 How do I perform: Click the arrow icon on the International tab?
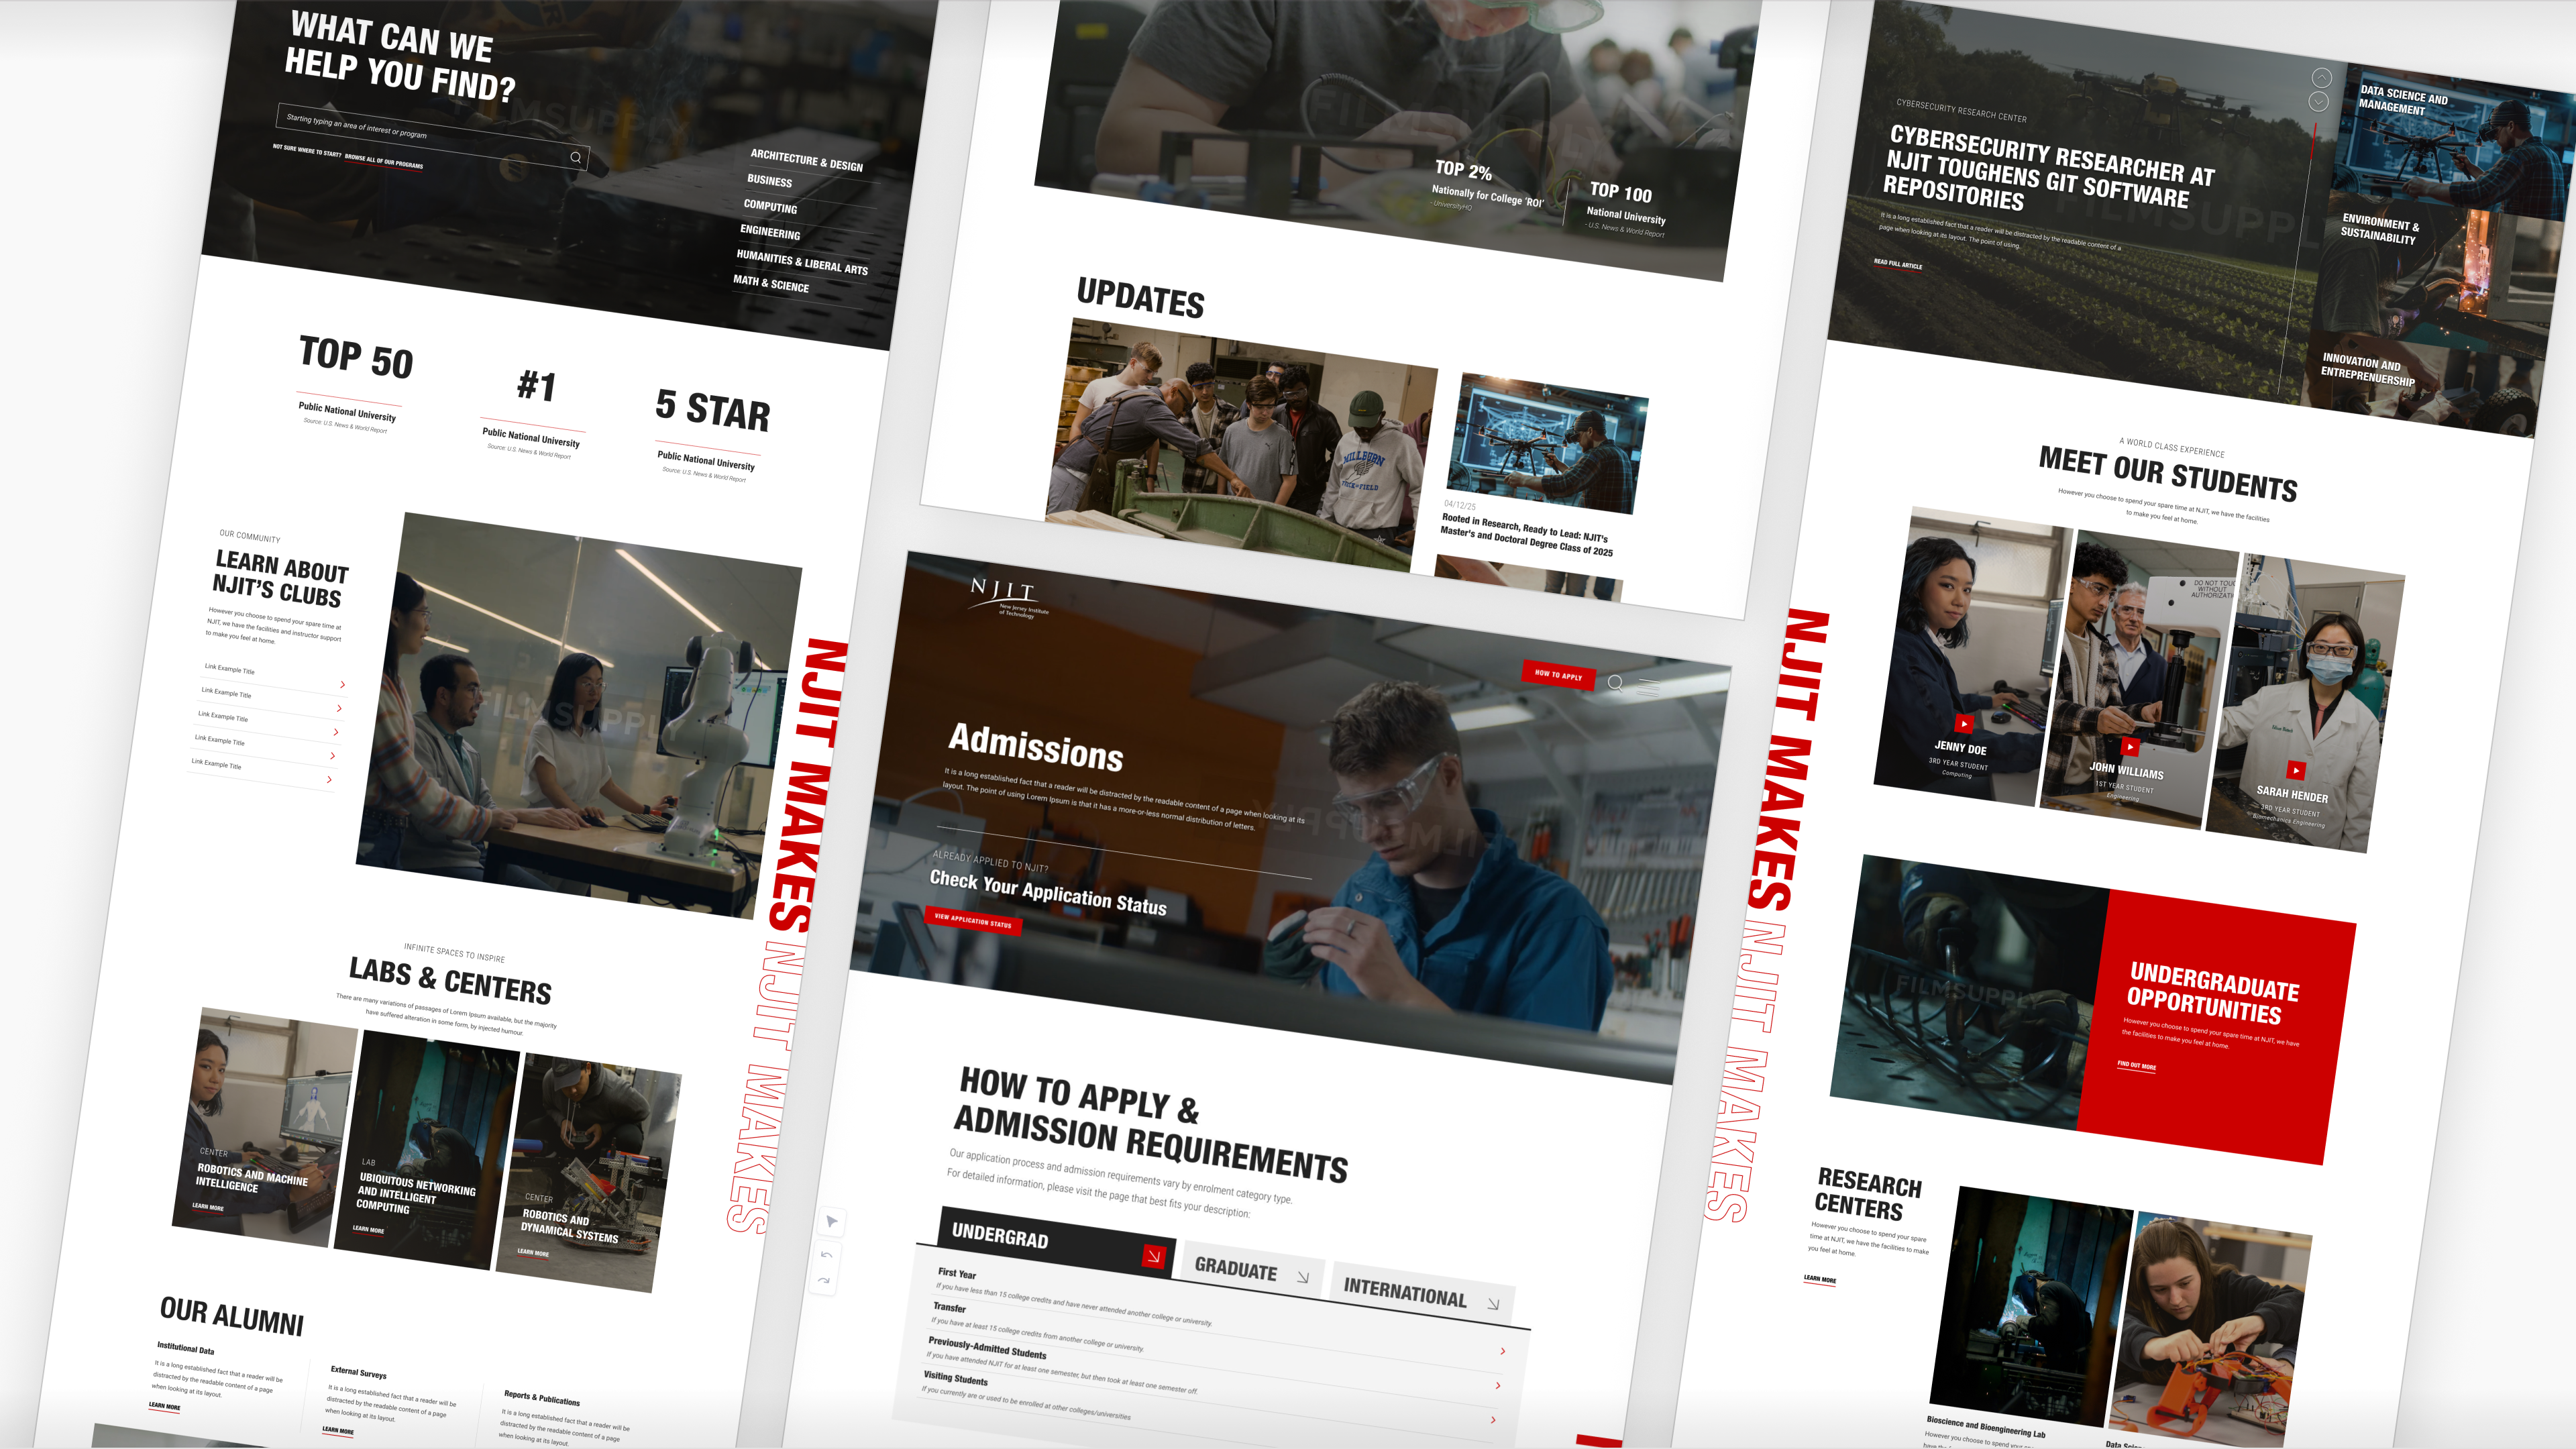pyautogui.click(x=1493, y=1304)
